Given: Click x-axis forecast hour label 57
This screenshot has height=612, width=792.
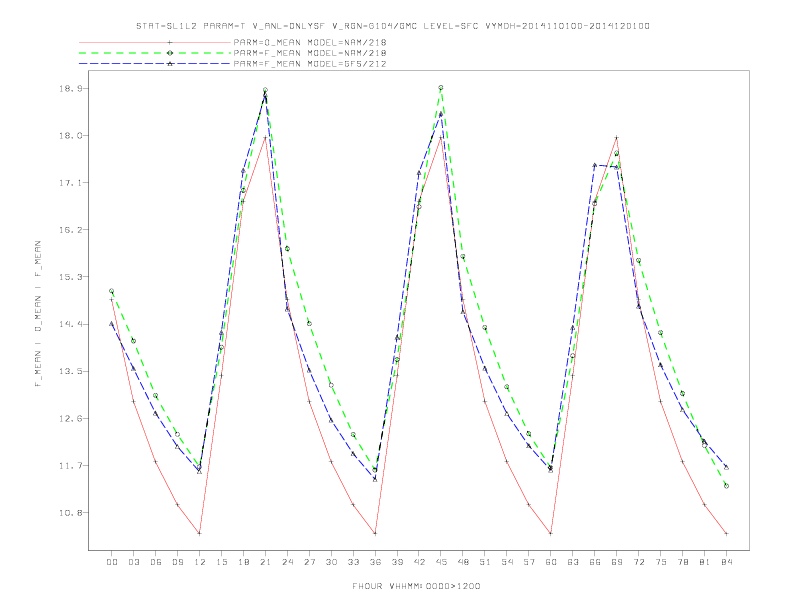Looking at the screenshot, I should click(x=529, y=562).
